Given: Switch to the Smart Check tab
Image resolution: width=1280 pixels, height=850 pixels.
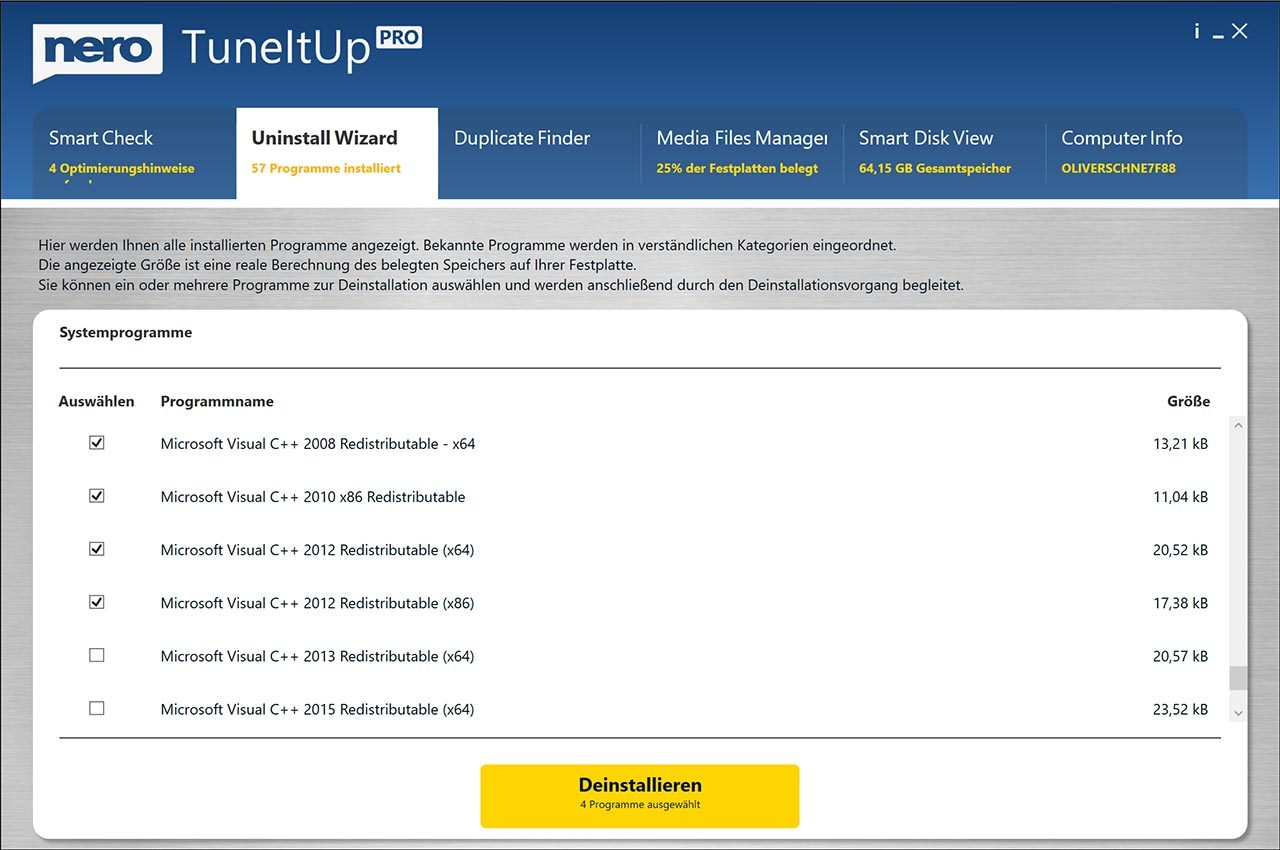Looking at the screenshot, I should (134, 153).
